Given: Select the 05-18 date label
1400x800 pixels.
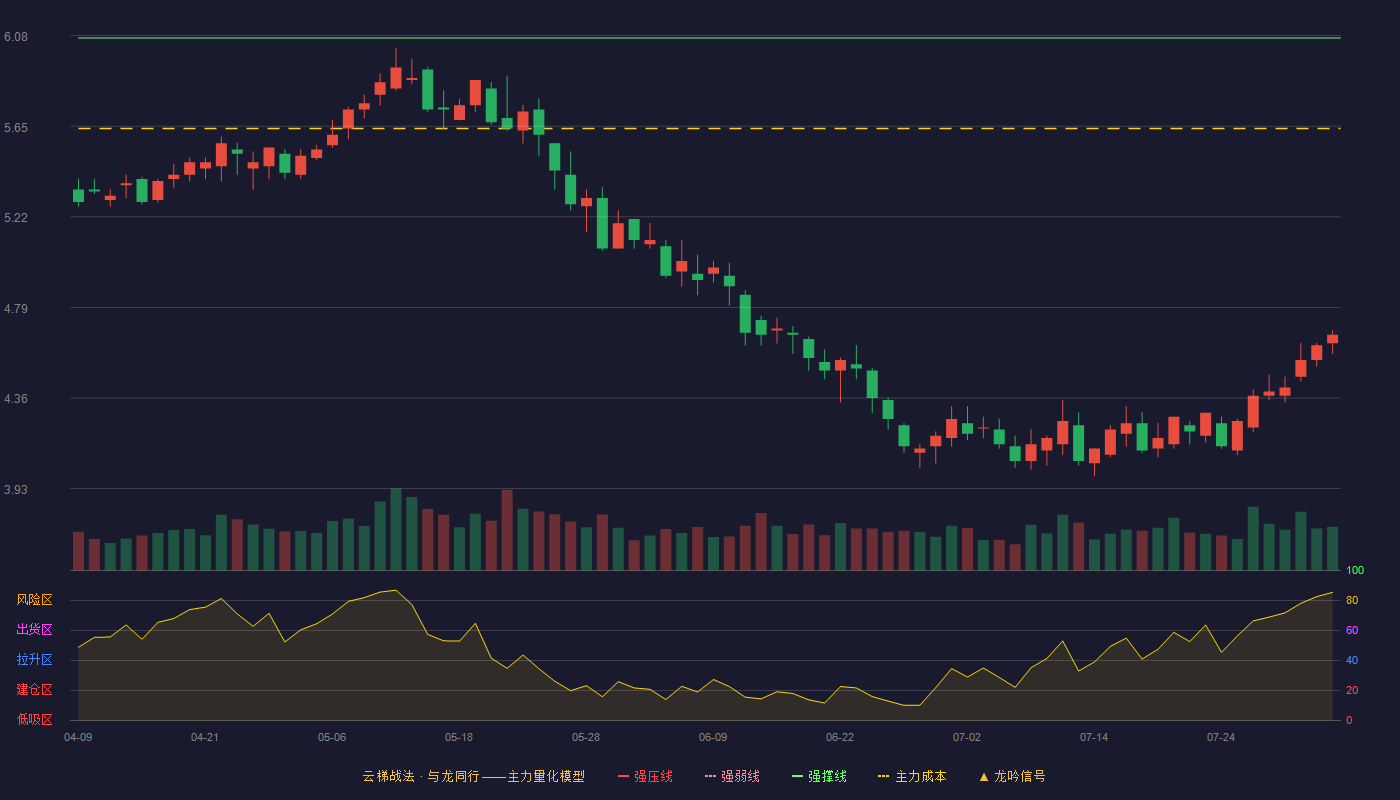Looking at the screenshot, I should coord(459,737).
